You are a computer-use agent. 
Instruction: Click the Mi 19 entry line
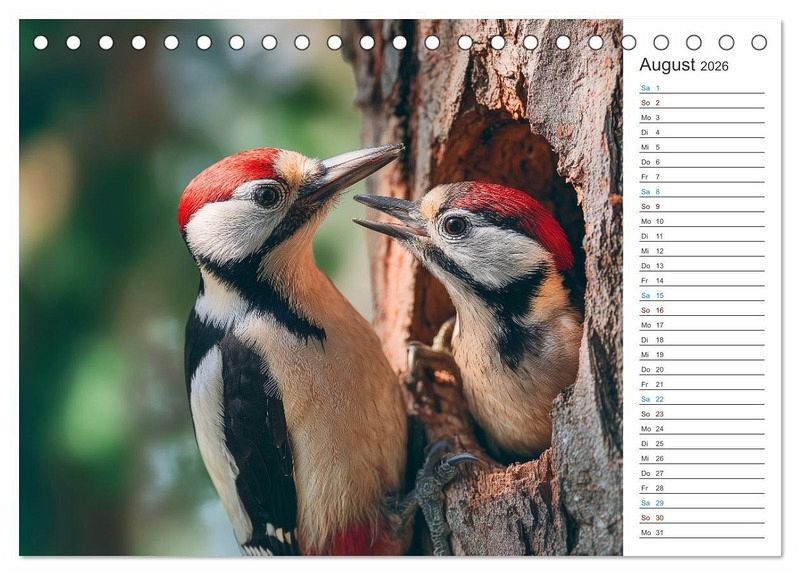tap(701, 355)
